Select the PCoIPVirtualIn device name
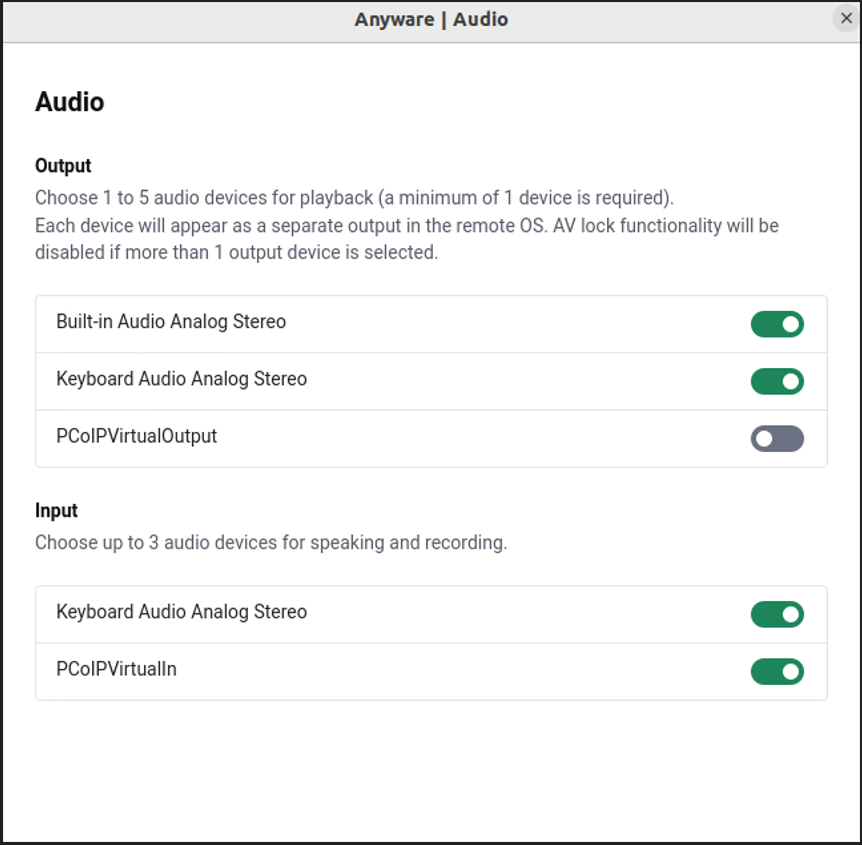Viewport: 862px width, 845px height. 116,669
